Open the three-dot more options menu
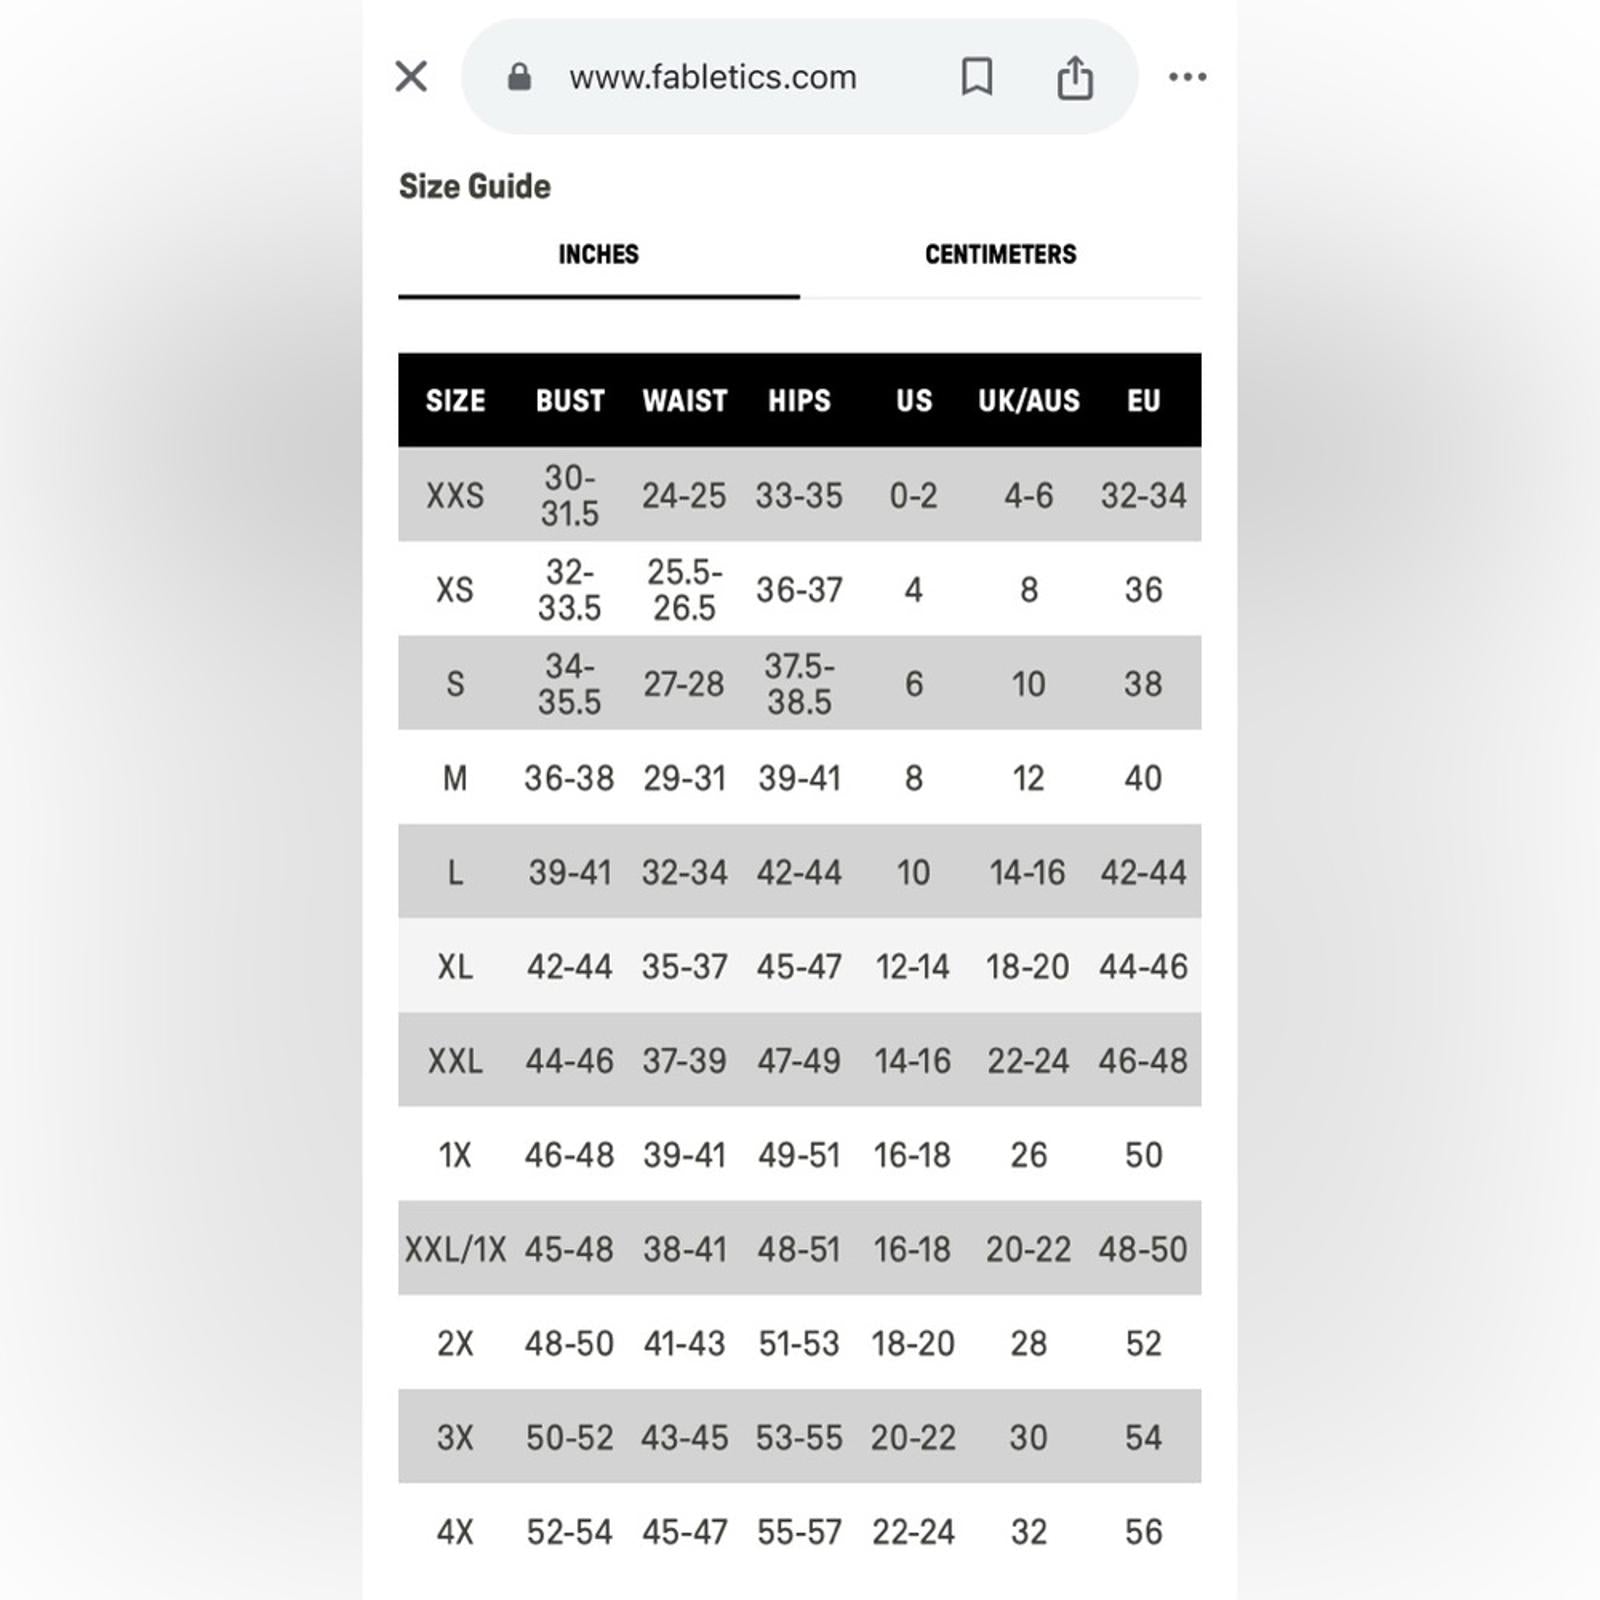 click(x=1187, y=76)
